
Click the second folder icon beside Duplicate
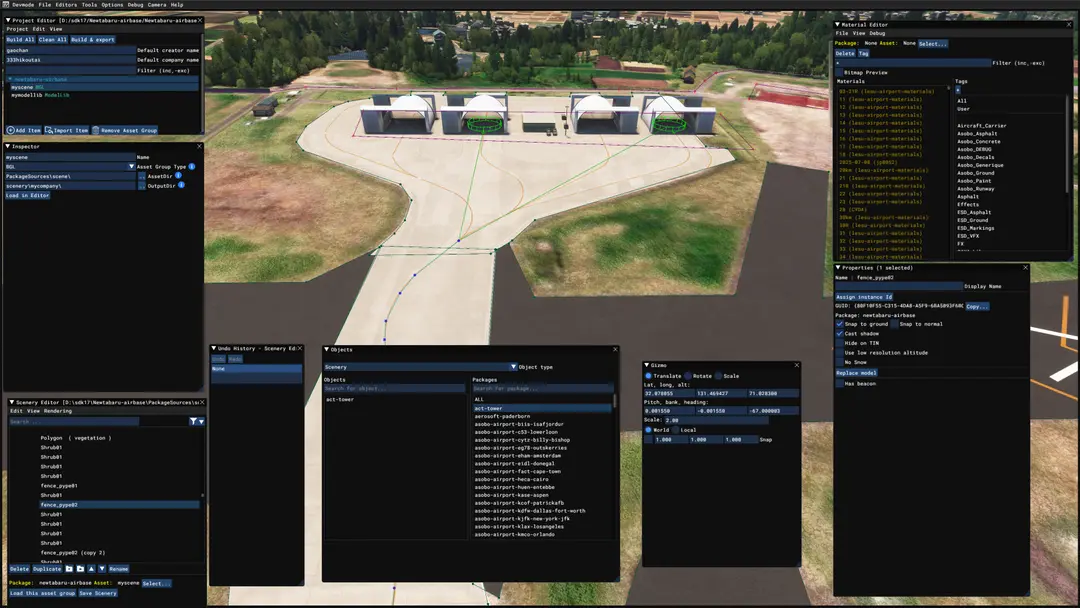tap(80, 569)
